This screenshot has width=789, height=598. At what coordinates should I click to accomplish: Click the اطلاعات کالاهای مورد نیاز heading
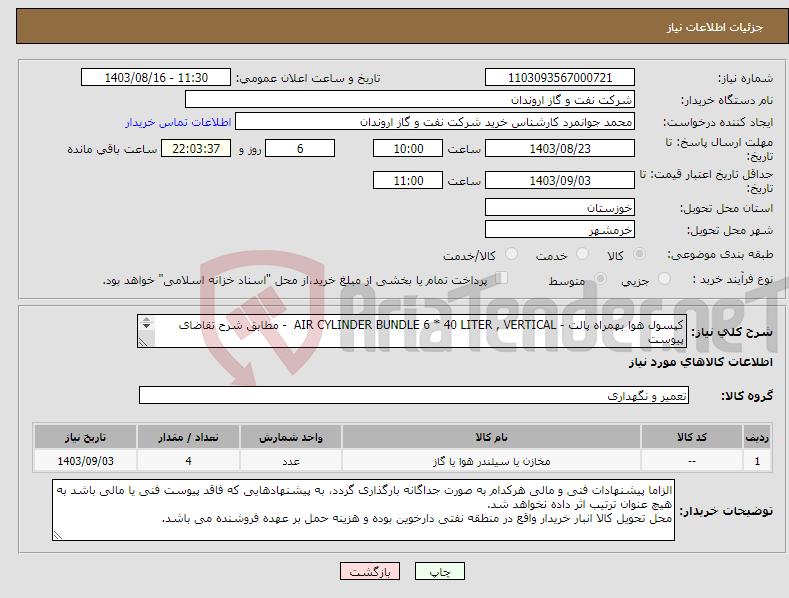(700, 362)
